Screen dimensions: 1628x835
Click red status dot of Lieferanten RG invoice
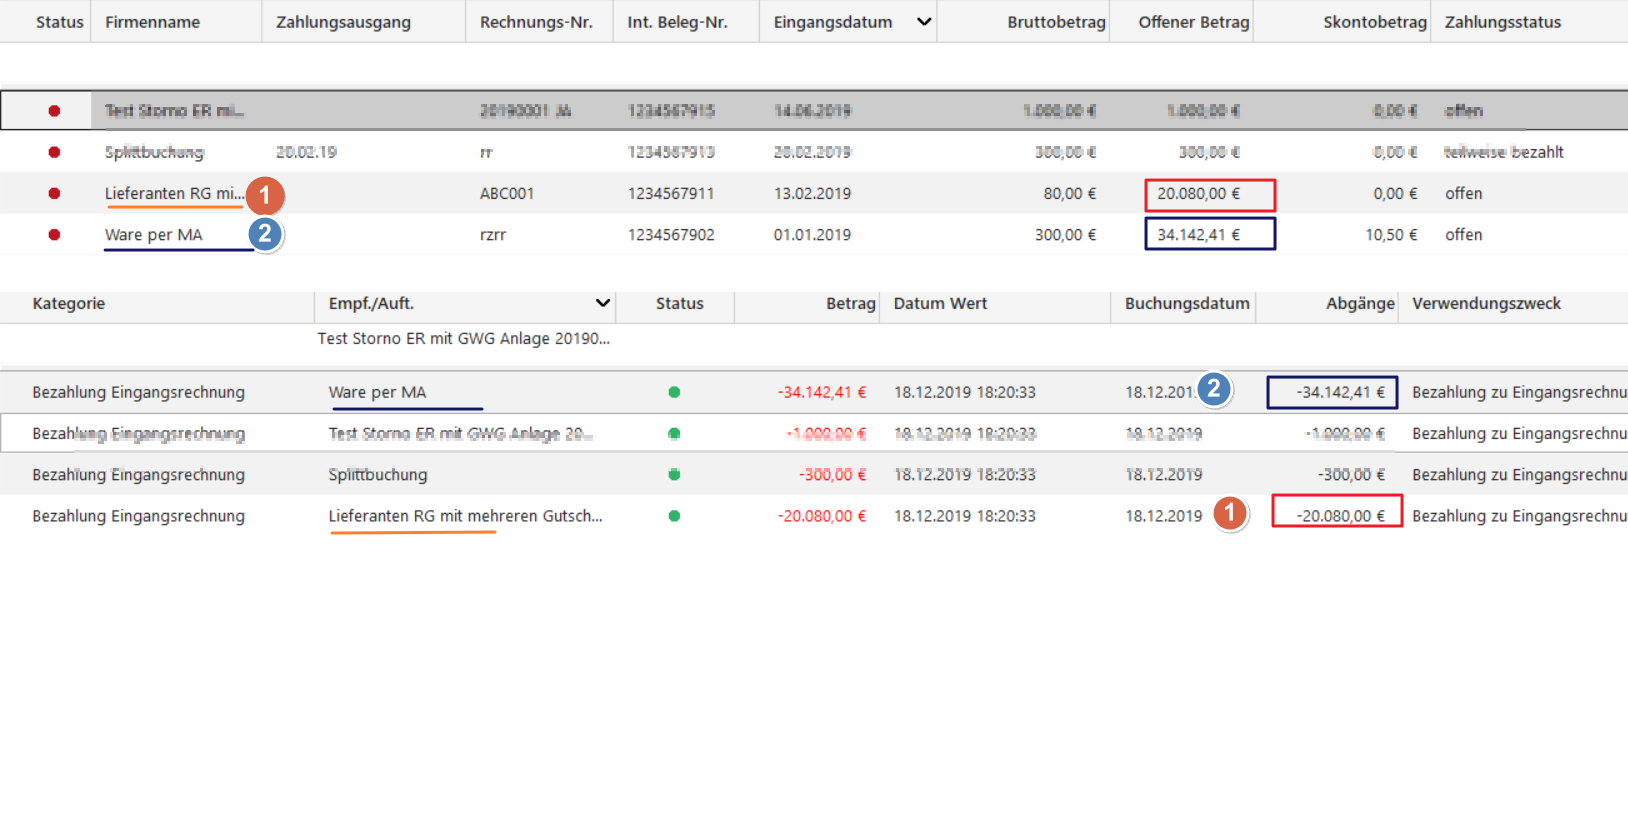[x=54, y=193]
